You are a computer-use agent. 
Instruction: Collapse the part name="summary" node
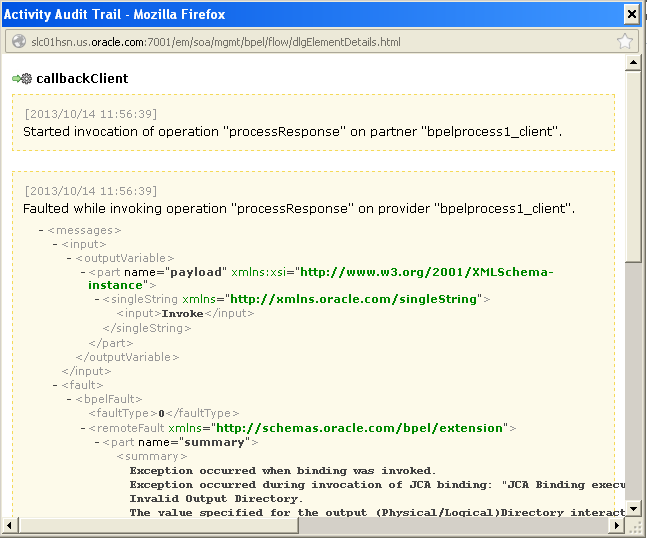[x=97, y=442]
